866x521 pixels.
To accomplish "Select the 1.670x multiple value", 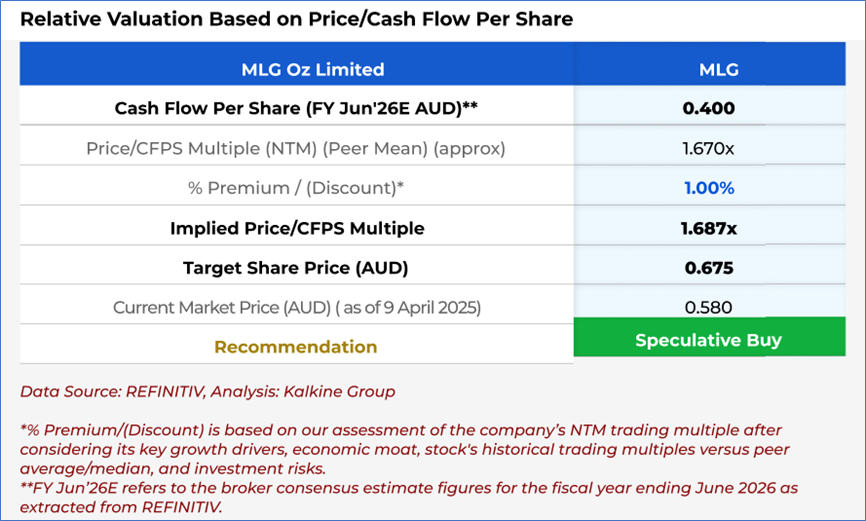I will coord(708,148).
